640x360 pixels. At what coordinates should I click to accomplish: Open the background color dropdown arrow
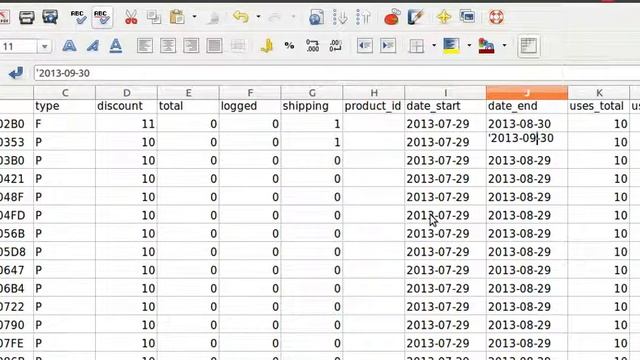(469, 46)
